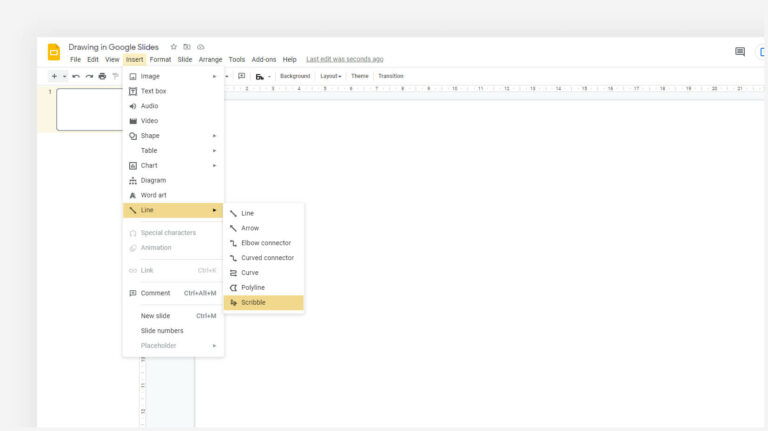Click Link menu entry with Ctrl+K
This screenshot has height=431, width=768.
pos(173,270)
